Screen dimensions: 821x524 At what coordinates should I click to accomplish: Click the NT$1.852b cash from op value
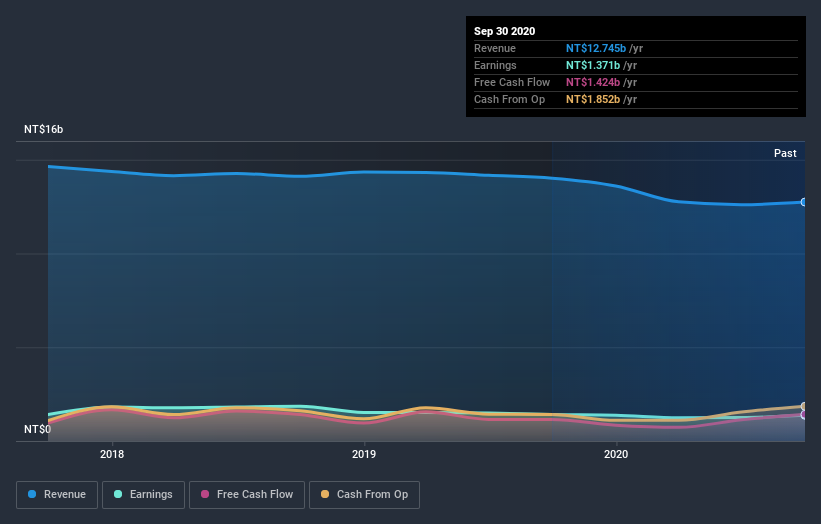593,99
